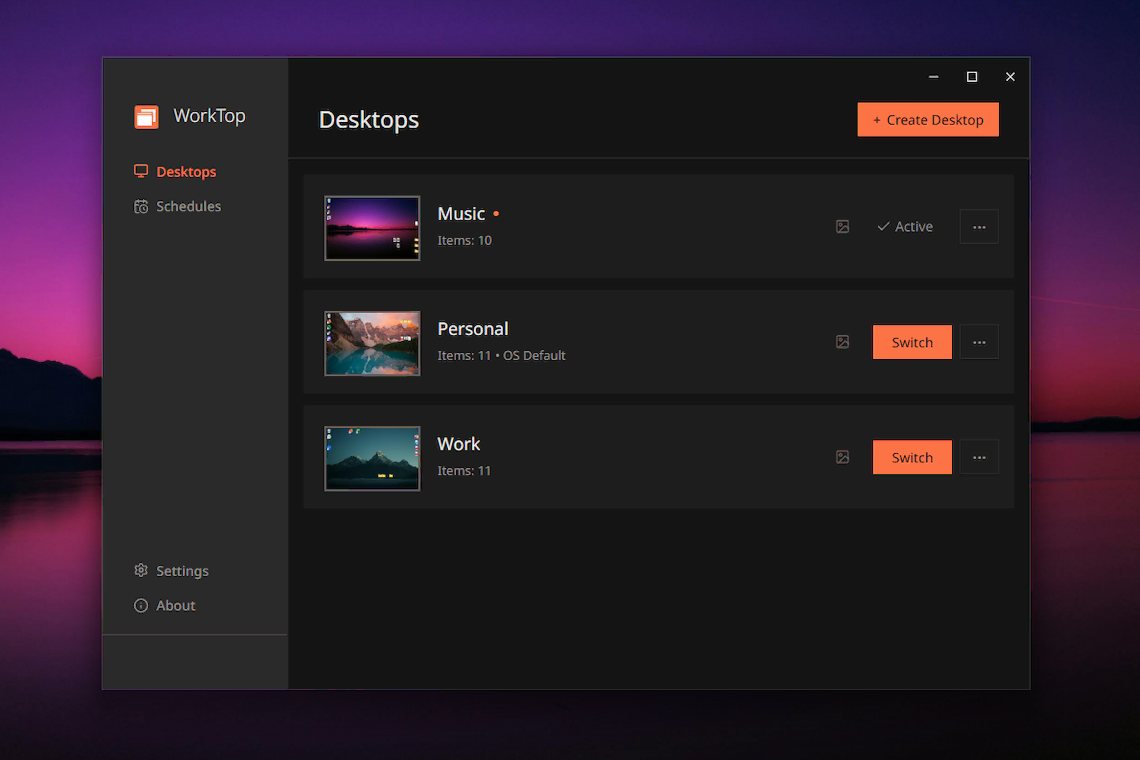Select the Personal desktop thumbnail

(372, 343)
